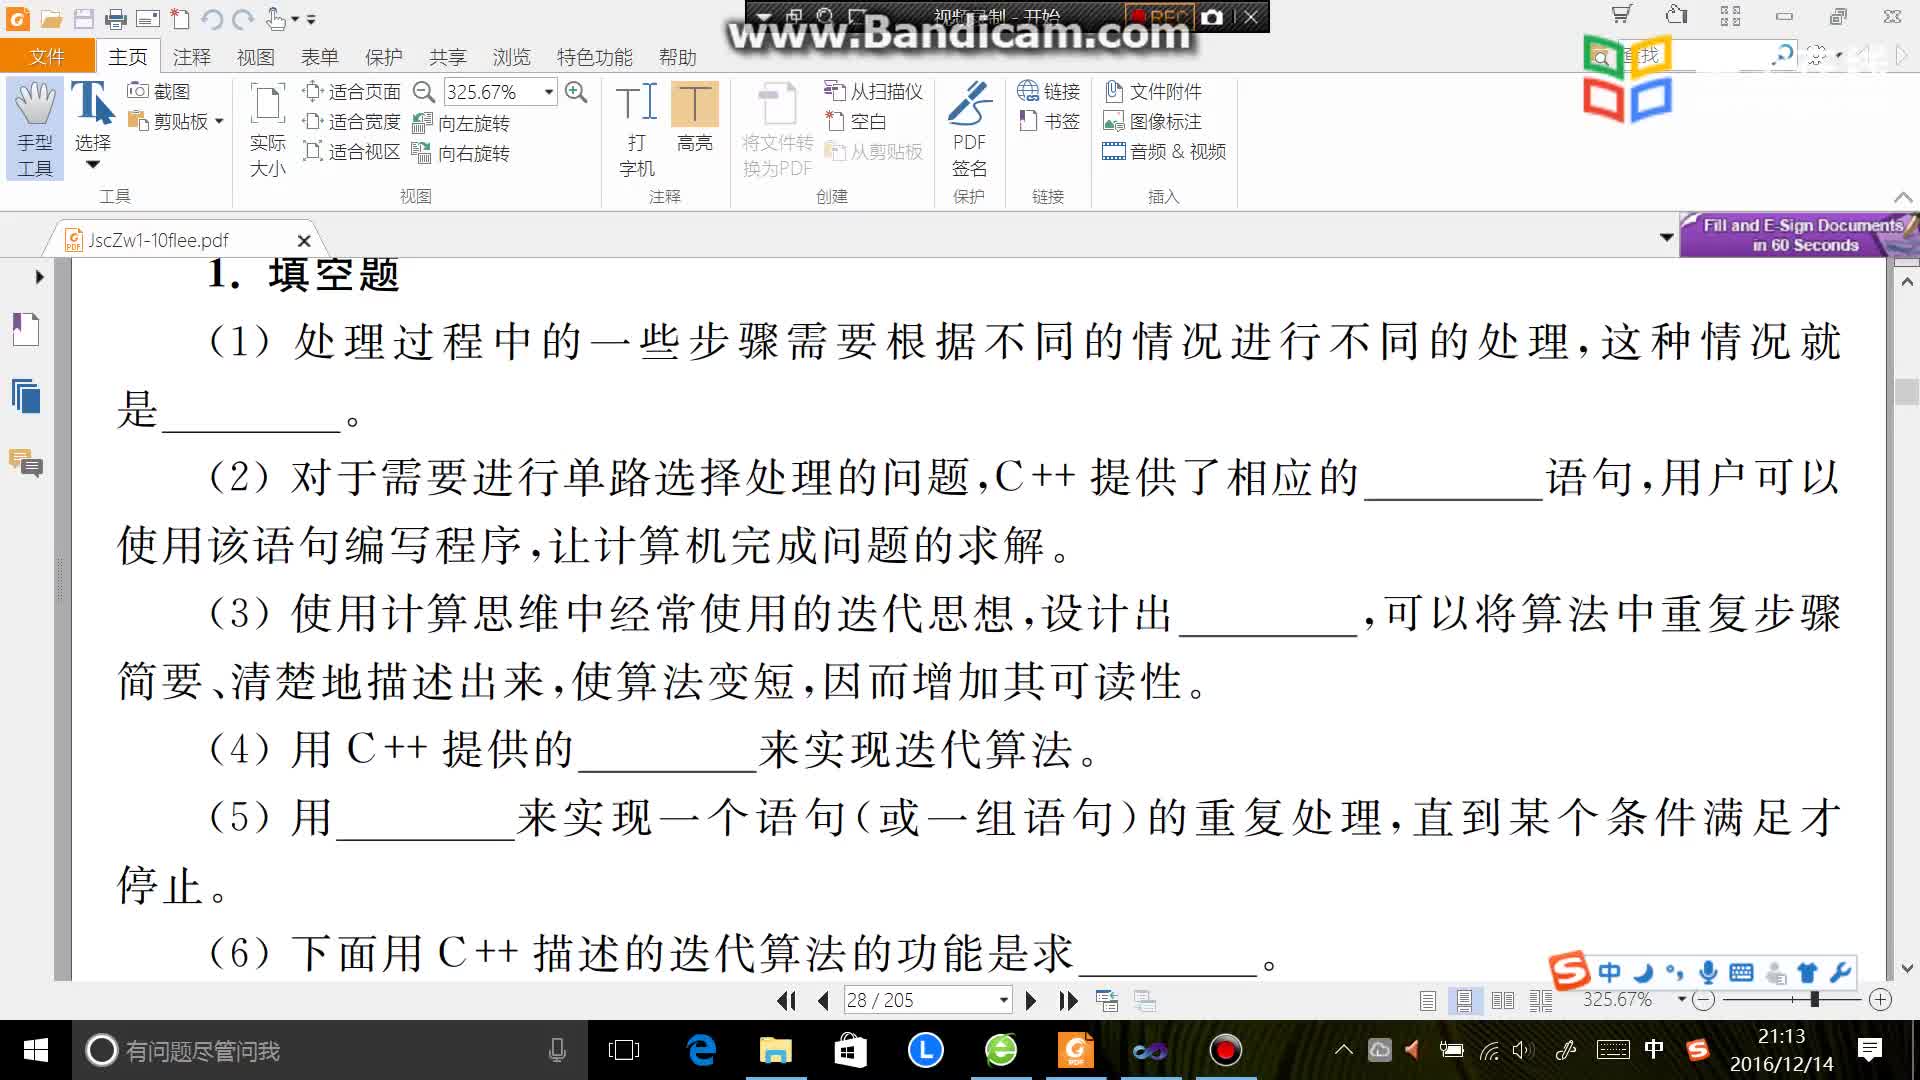Collapse the ribbon with the chevron
This screenshot has width=1920, height=1080.
[x=1902, y=197]
